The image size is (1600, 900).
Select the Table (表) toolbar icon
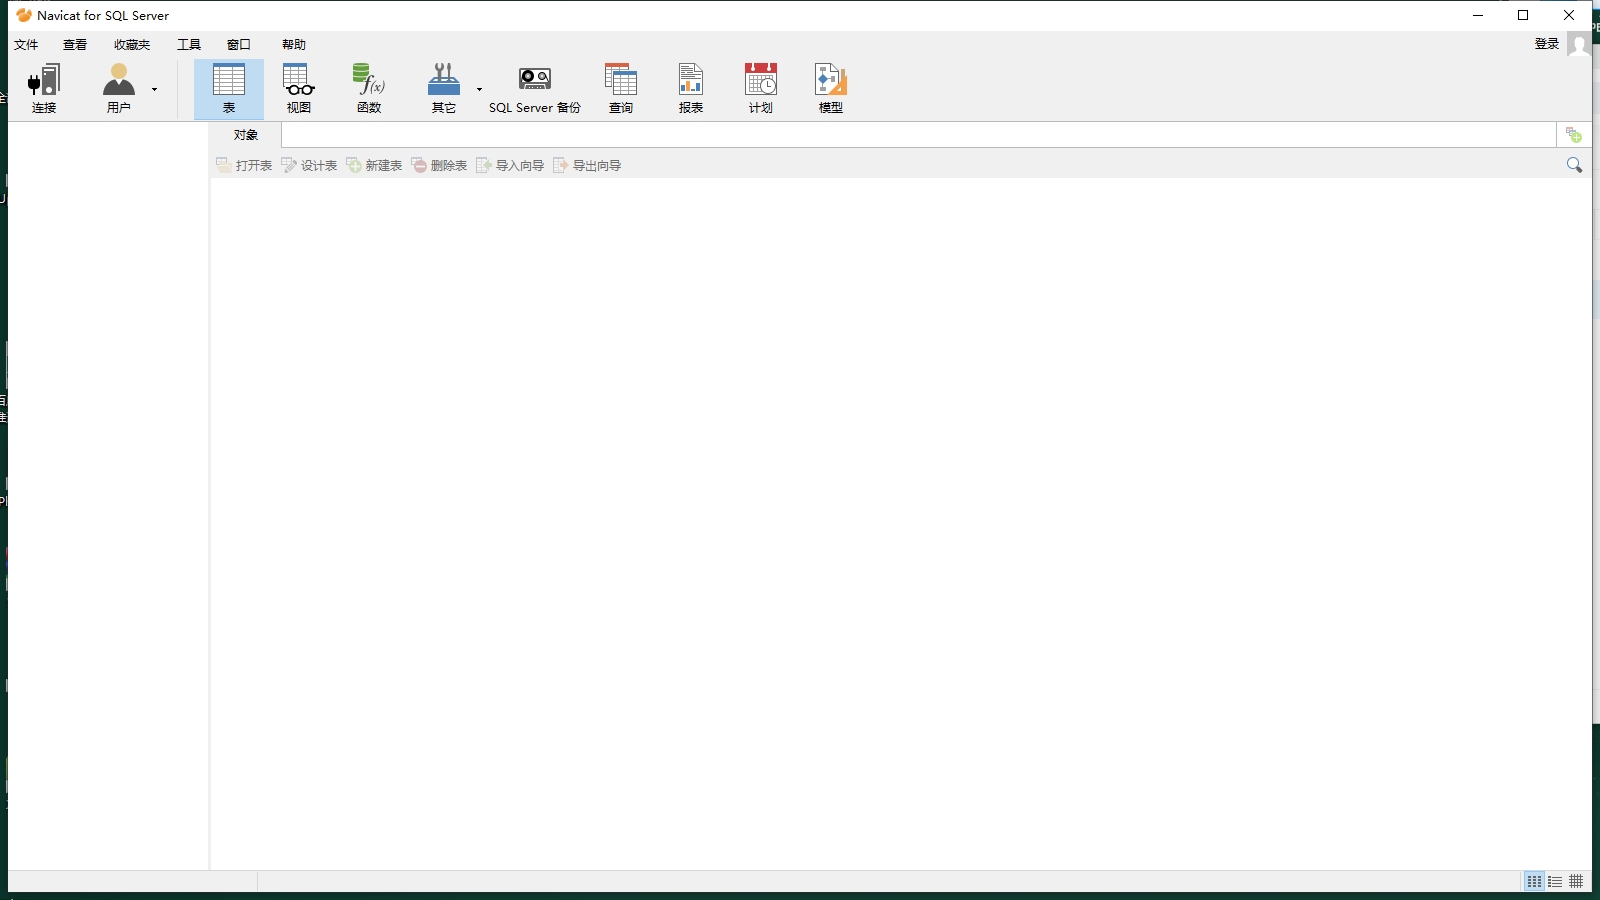(229, 88)
